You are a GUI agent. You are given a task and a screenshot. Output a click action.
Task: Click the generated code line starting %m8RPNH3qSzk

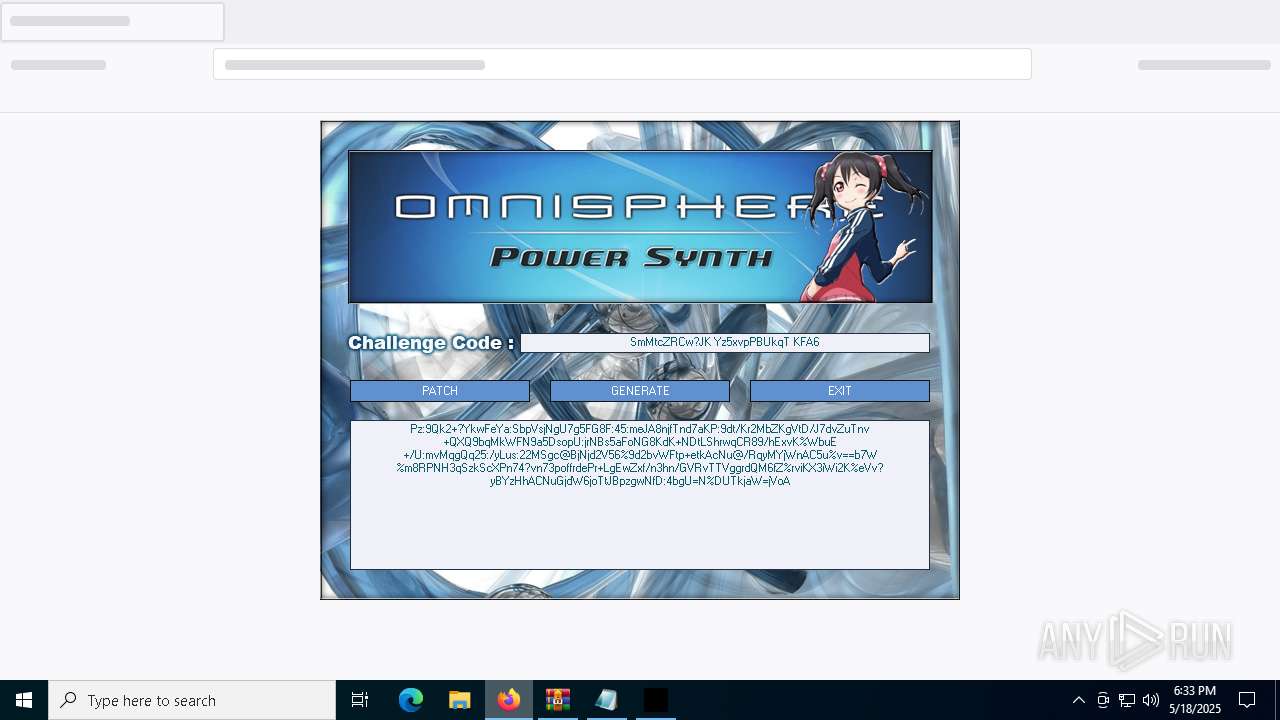click(x=640, y=468)
